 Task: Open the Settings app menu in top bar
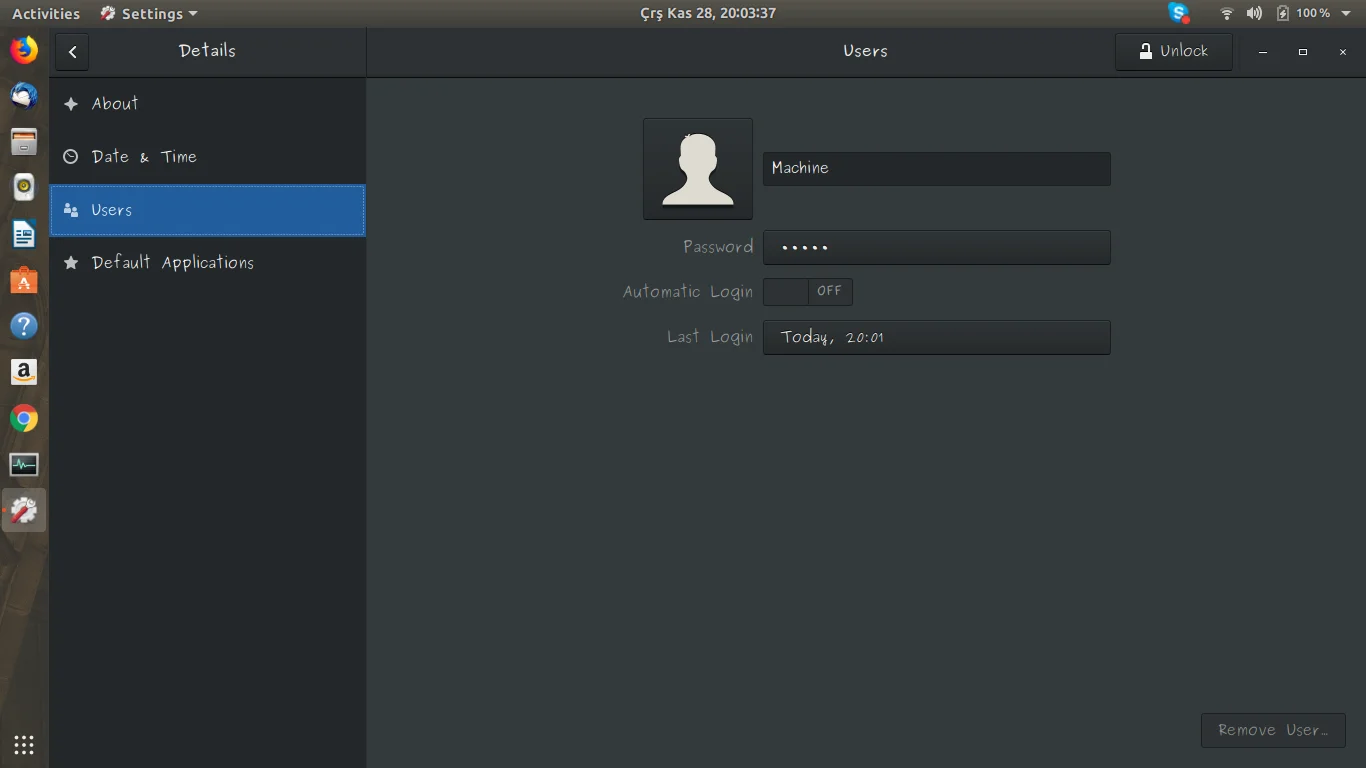click(149, 13)
